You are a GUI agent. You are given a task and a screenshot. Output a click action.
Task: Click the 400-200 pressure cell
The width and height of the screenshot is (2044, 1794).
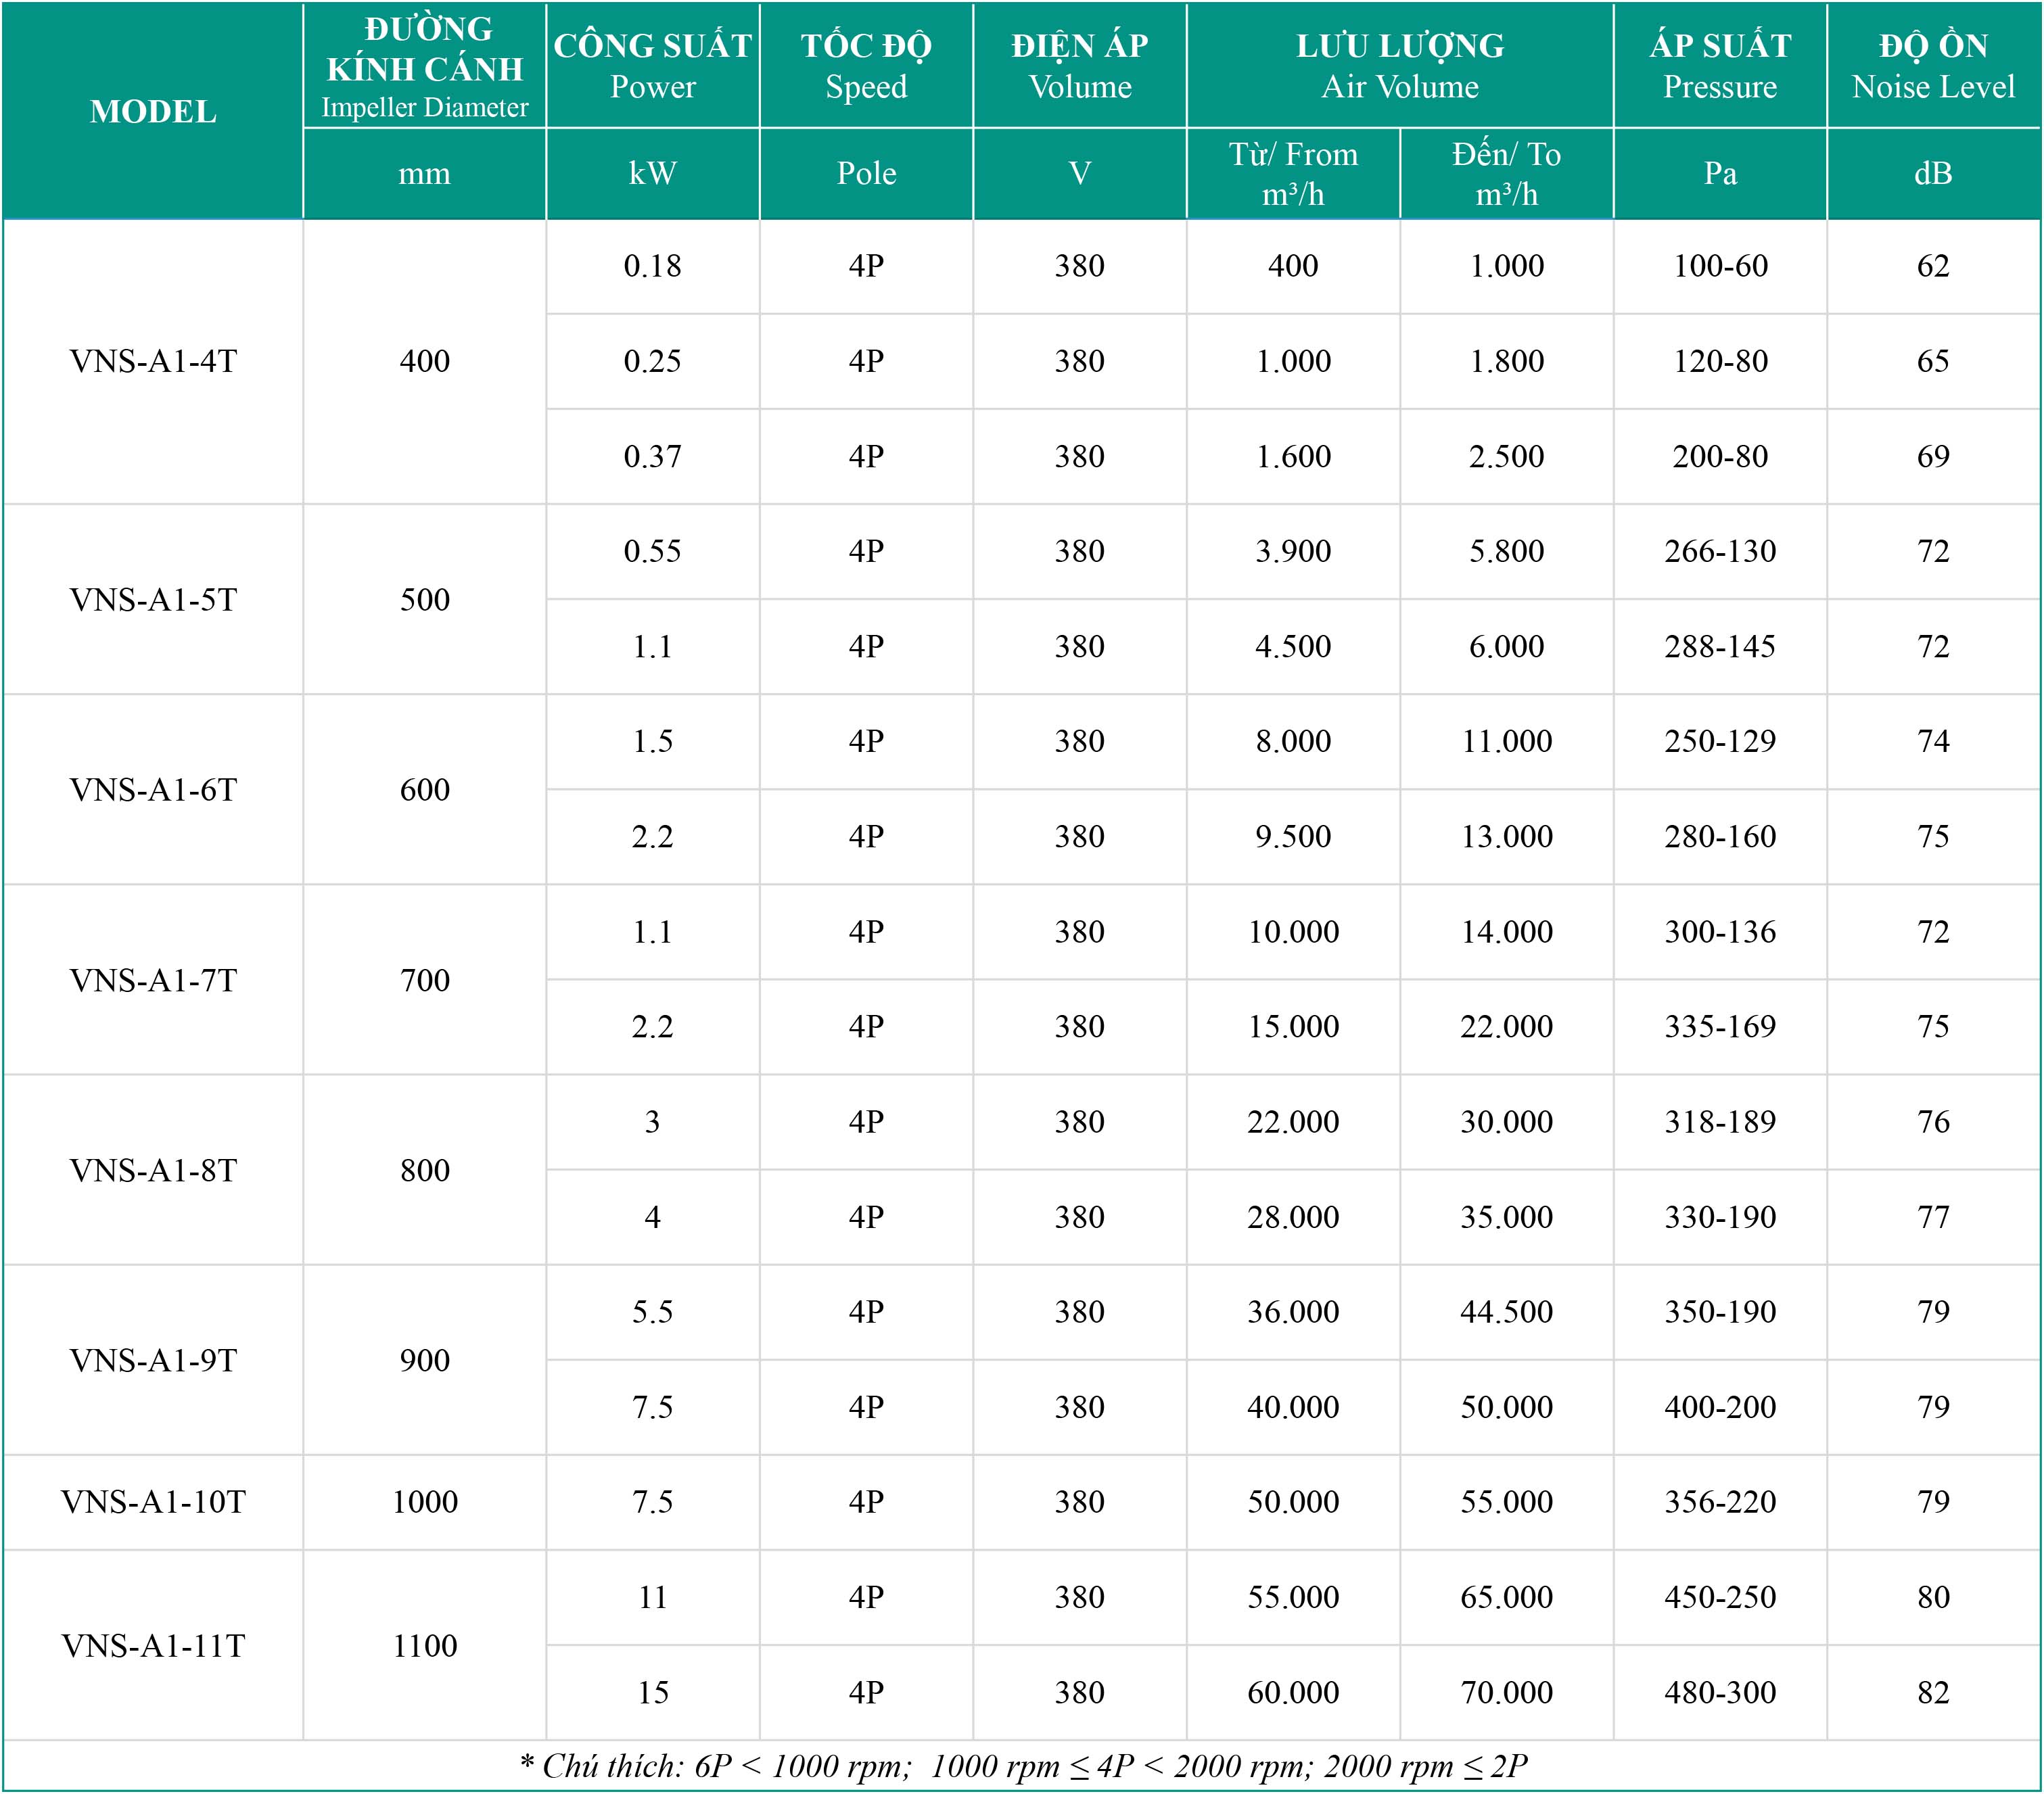[1720, 1407]
